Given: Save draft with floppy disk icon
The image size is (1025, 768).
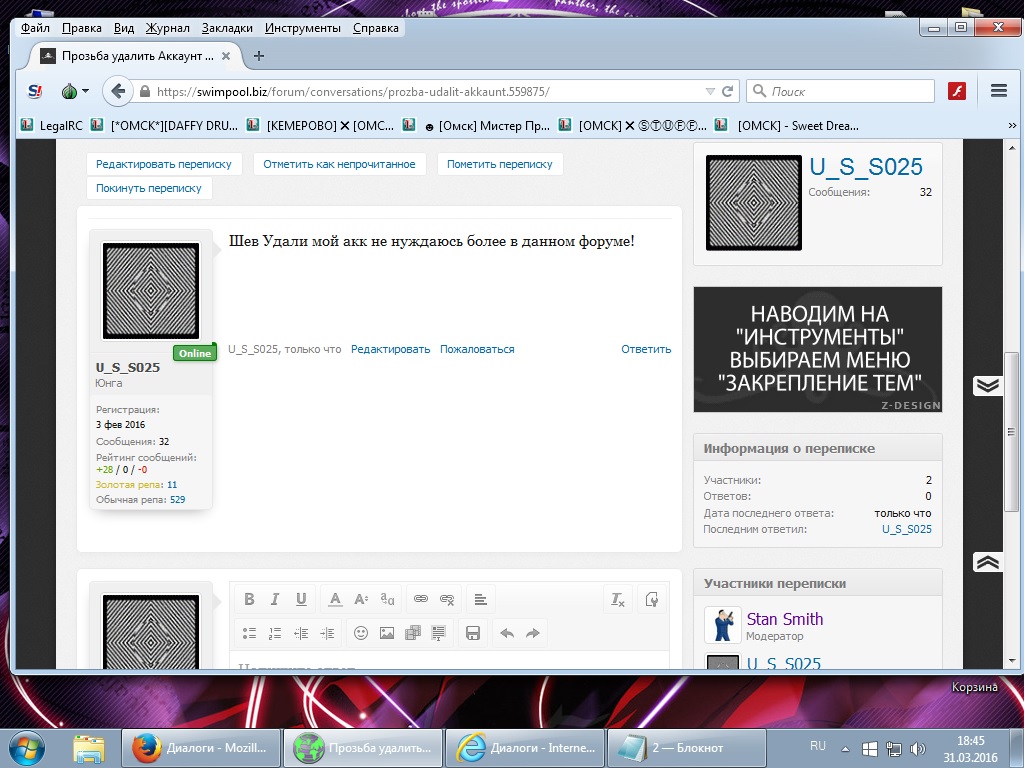Looking at the screenshot, I should point(473,633).
